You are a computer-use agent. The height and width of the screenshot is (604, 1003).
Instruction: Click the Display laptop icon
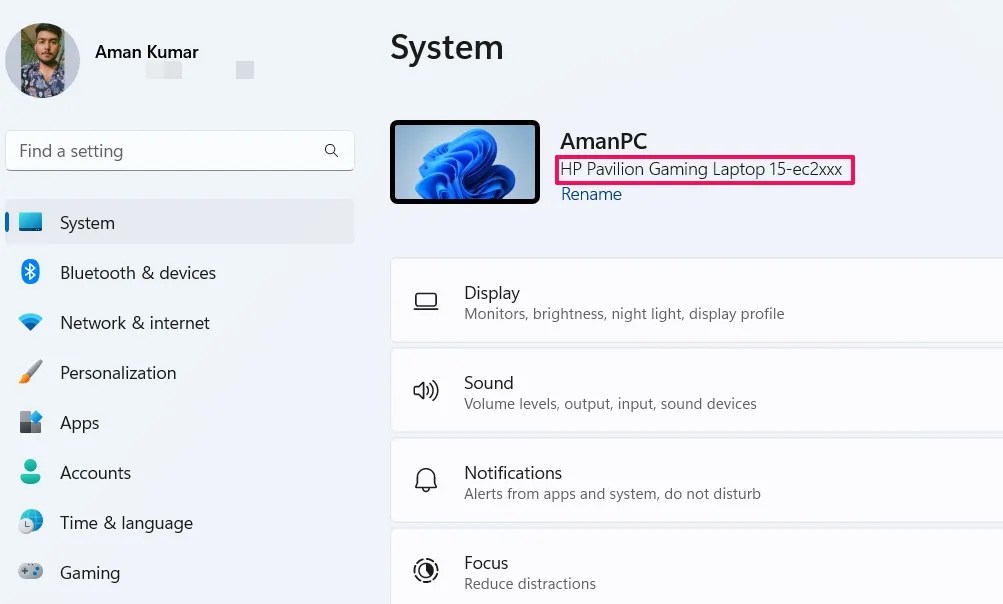425,301
